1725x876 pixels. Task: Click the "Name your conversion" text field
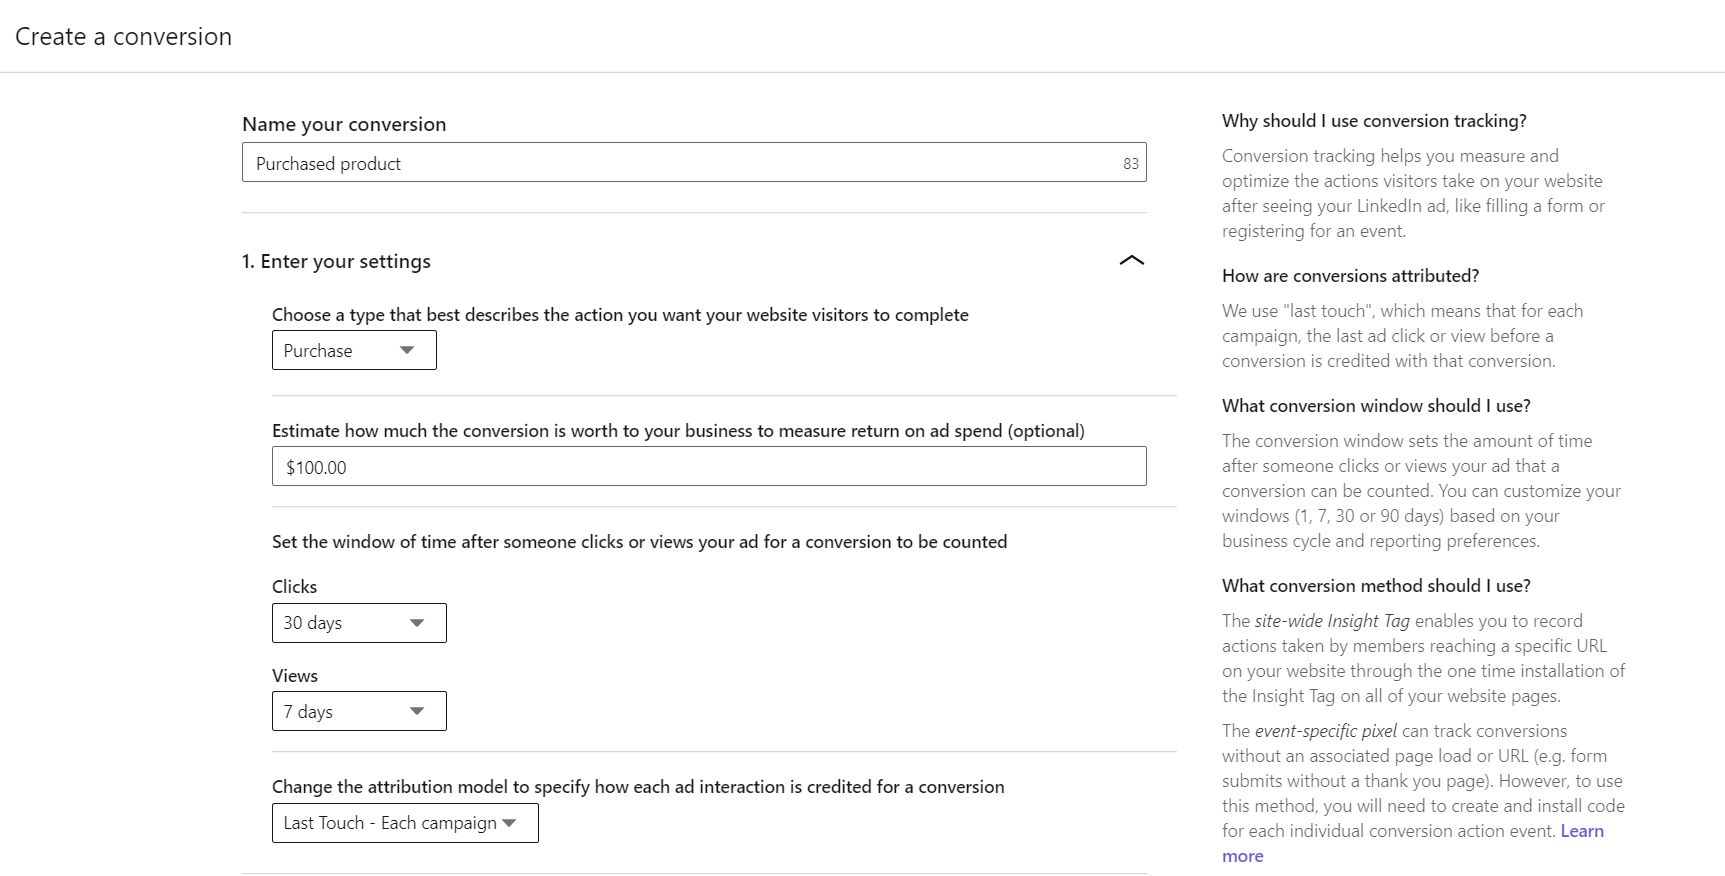coord(680,163)
